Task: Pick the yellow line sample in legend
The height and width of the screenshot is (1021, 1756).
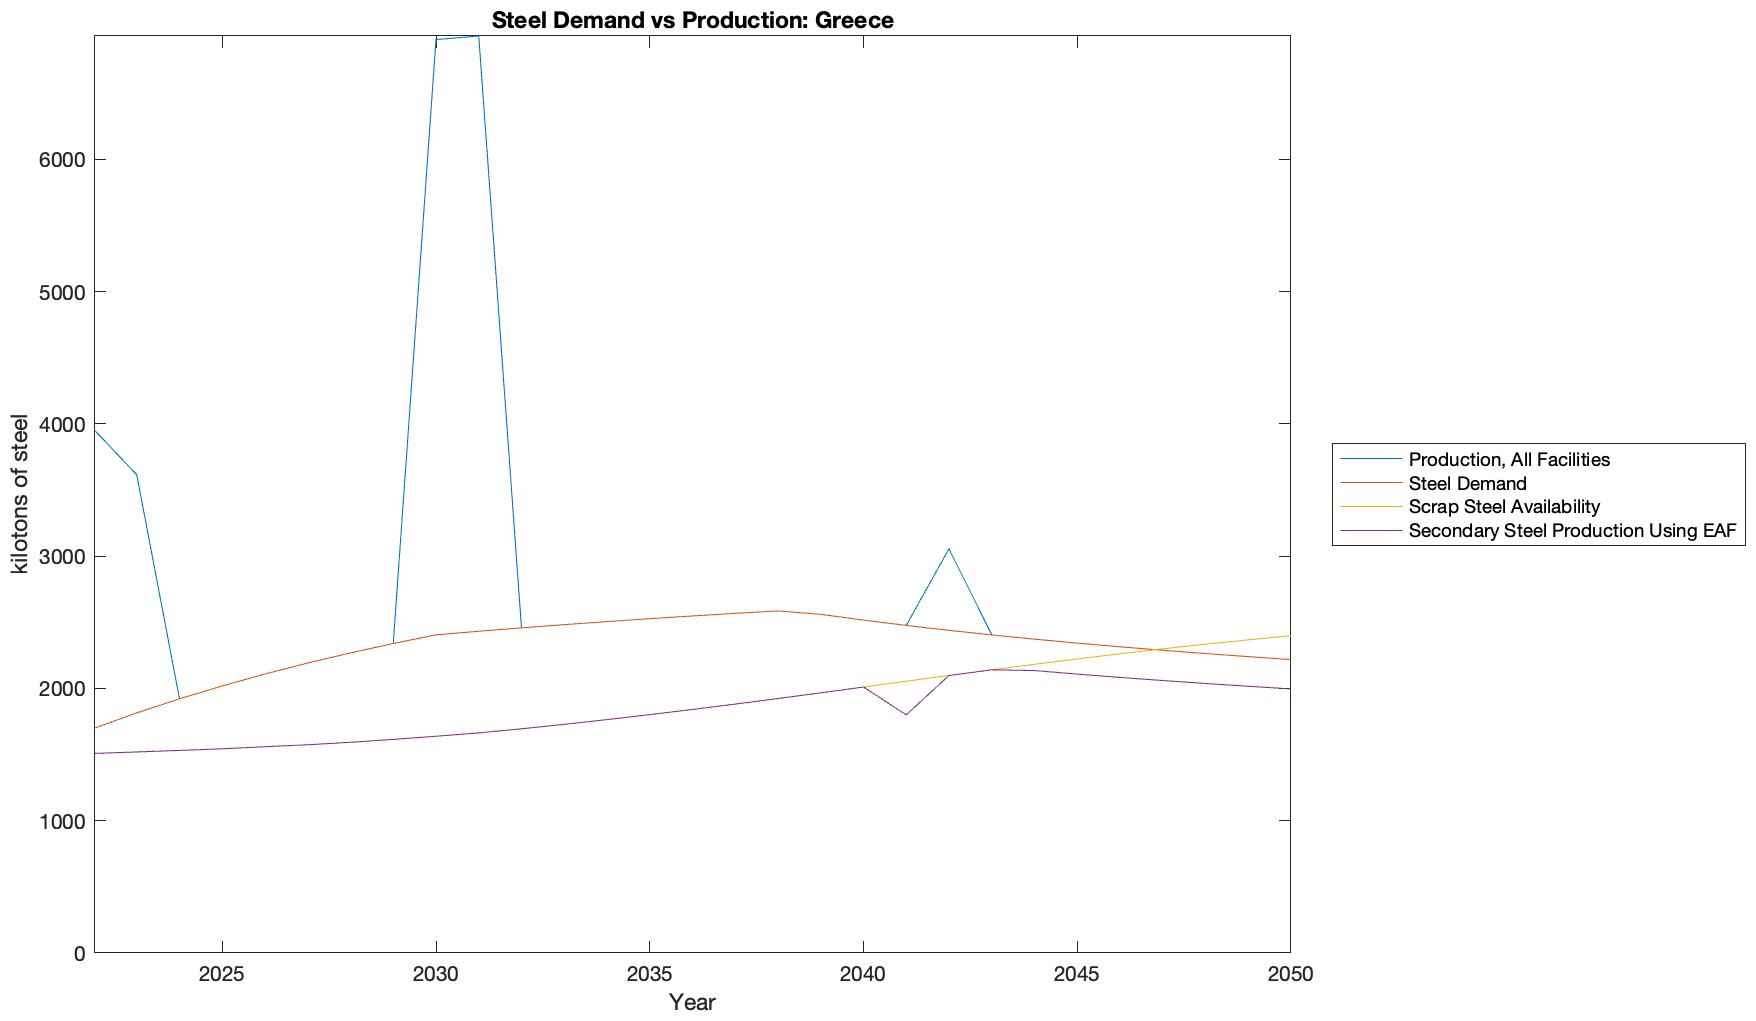Action: [1370, 507]
